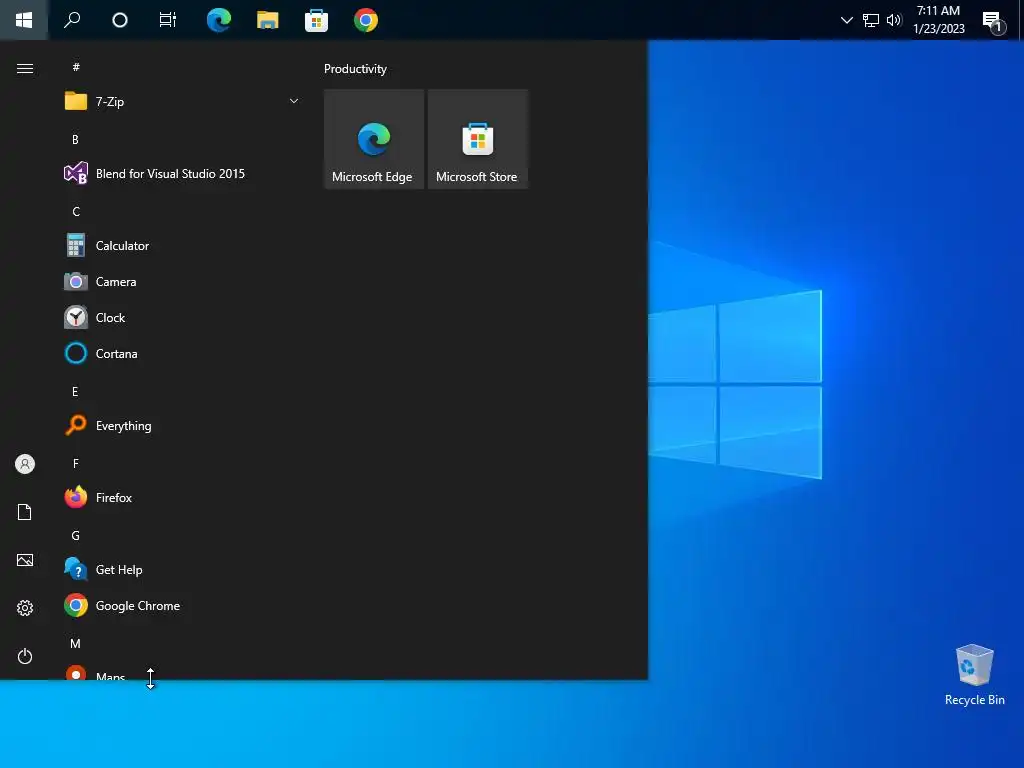Open the Settings gear icon
1024x768 pixels.
click(x=25, y=608)
